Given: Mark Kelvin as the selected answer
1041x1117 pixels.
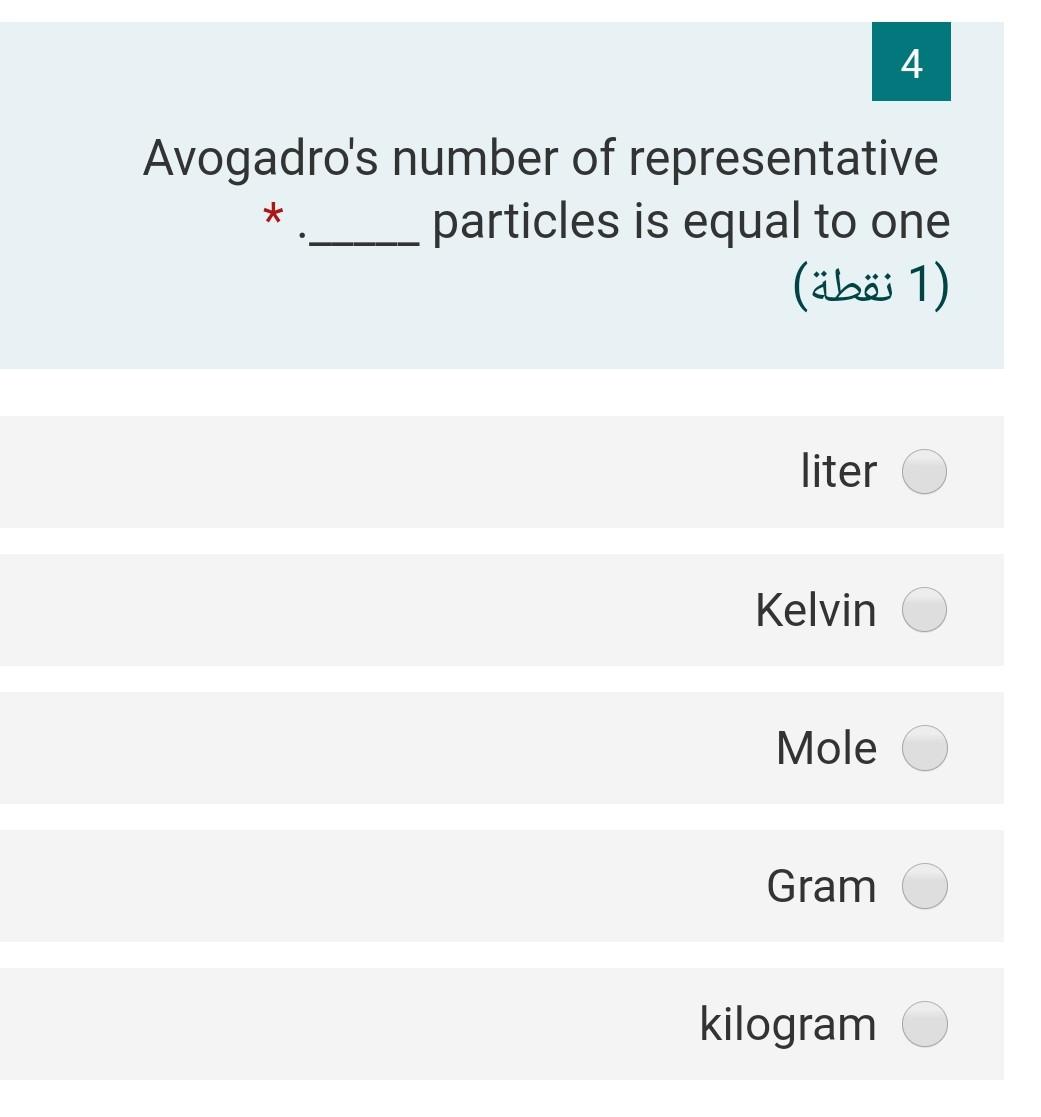Looking at the screenshot, I should tap(923, 609).
